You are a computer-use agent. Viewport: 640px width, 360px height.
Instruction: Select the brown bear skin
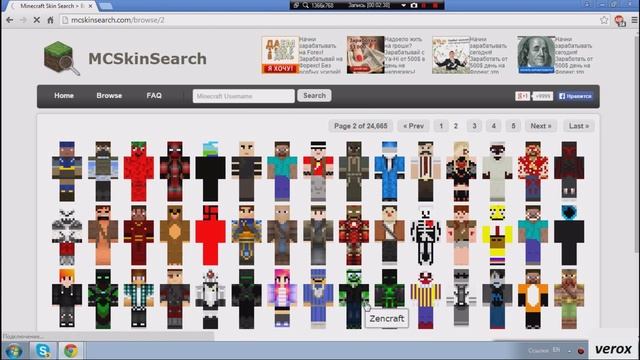tap(175, 236)
